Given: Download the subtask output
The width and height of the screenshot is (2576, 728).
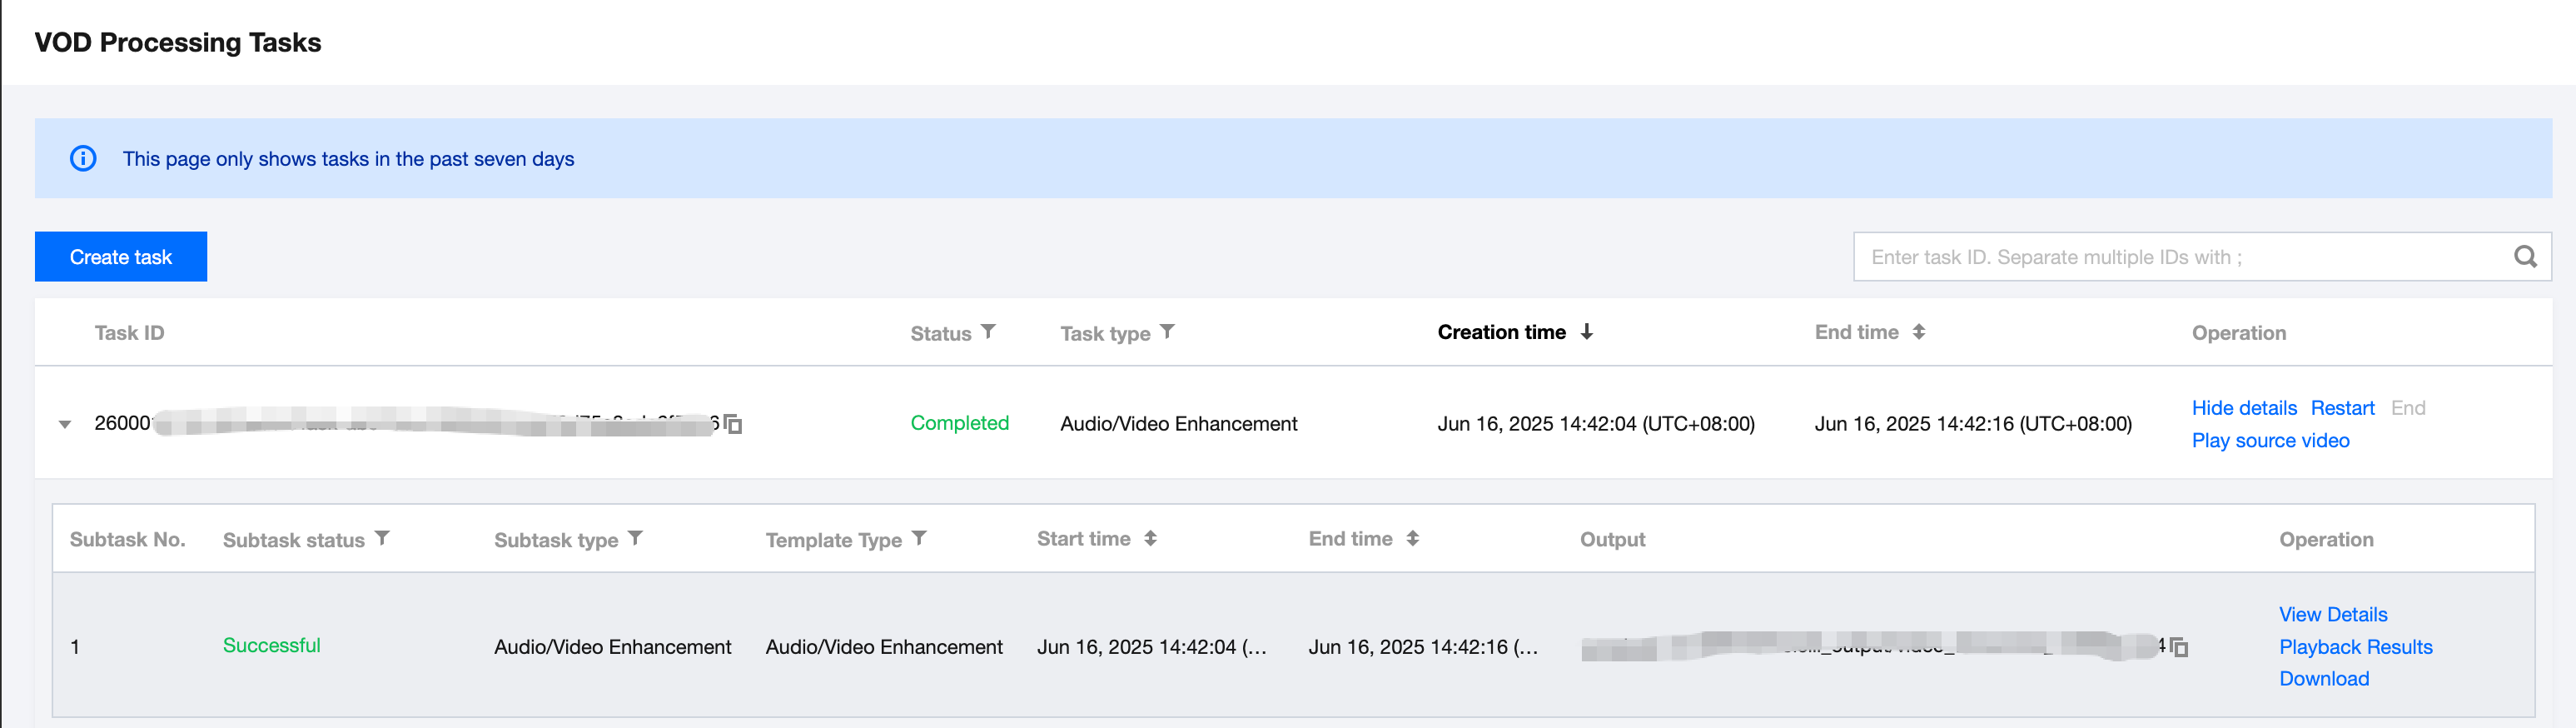Looking at the screenshot, I should tap(2323, 678).
